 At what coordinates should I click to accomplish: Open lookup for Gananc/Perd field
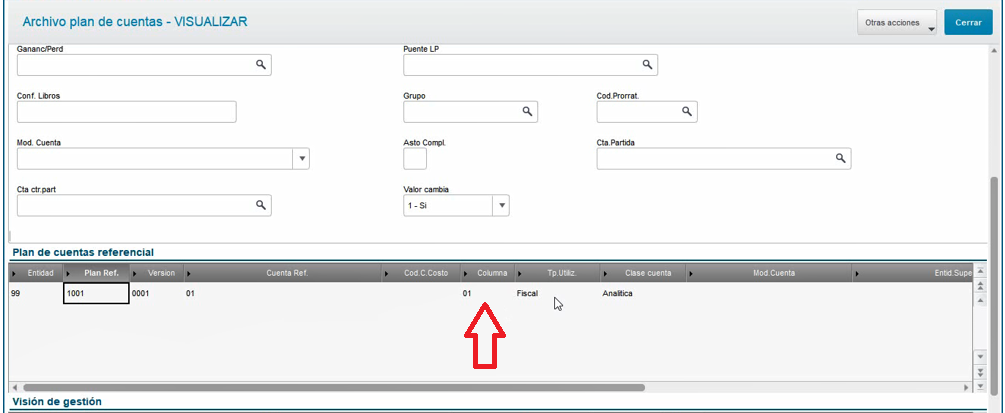pyautogui.click(x=261, y=65)
